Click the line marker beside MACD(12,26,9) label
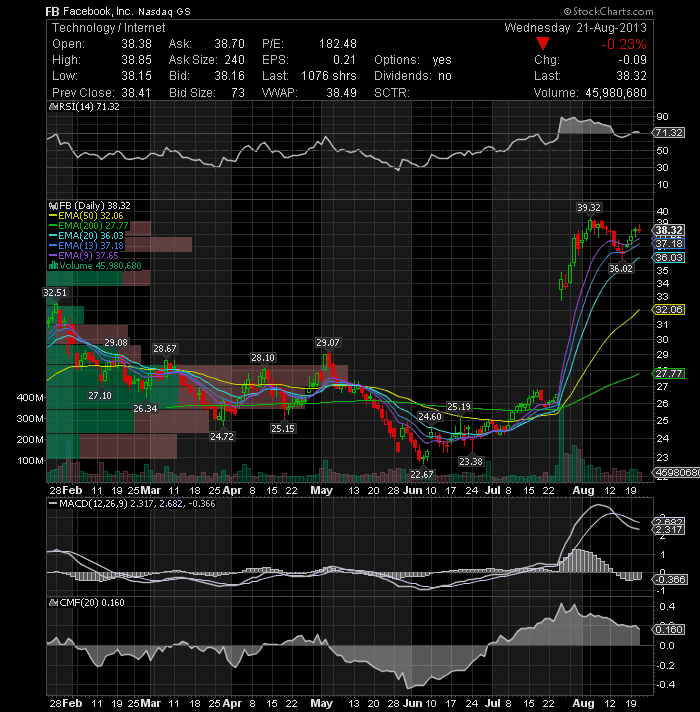 coord(53,504)
